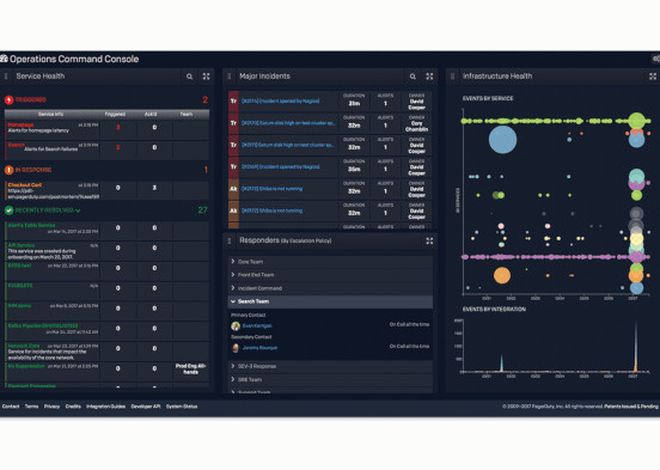Image resolution: width=660 pixels, height=470 pixels.
Task: Click the Secondary Contact label
Action: point(251,337)
